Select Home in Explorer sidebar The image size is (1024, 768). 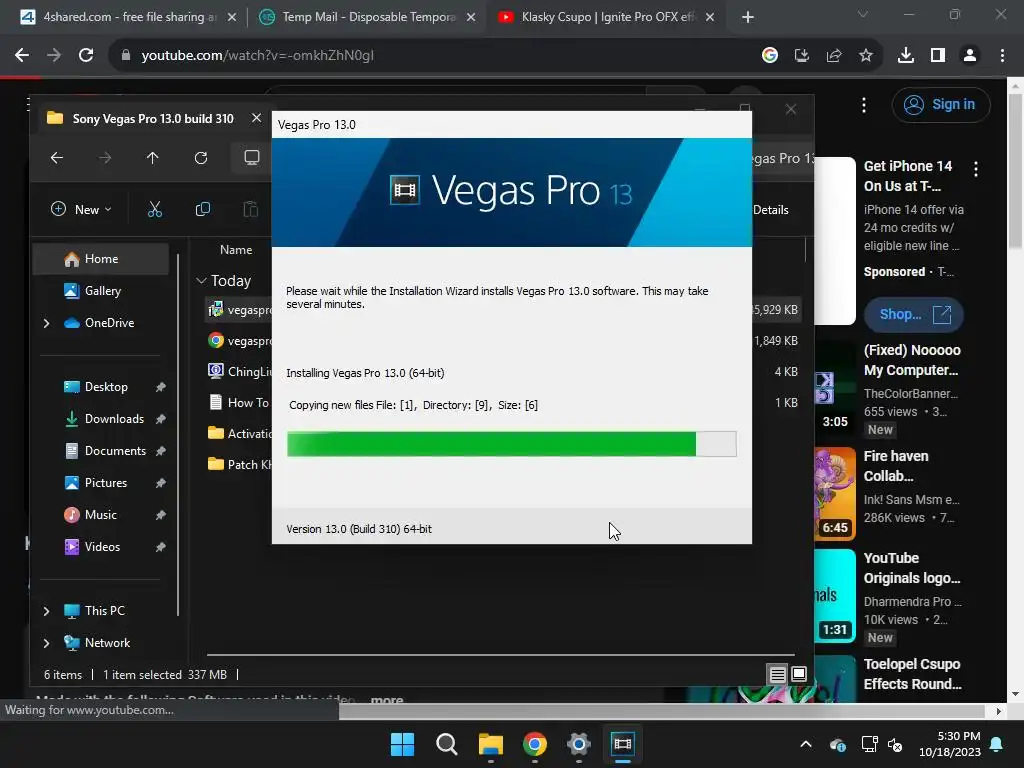click(101, 259)
